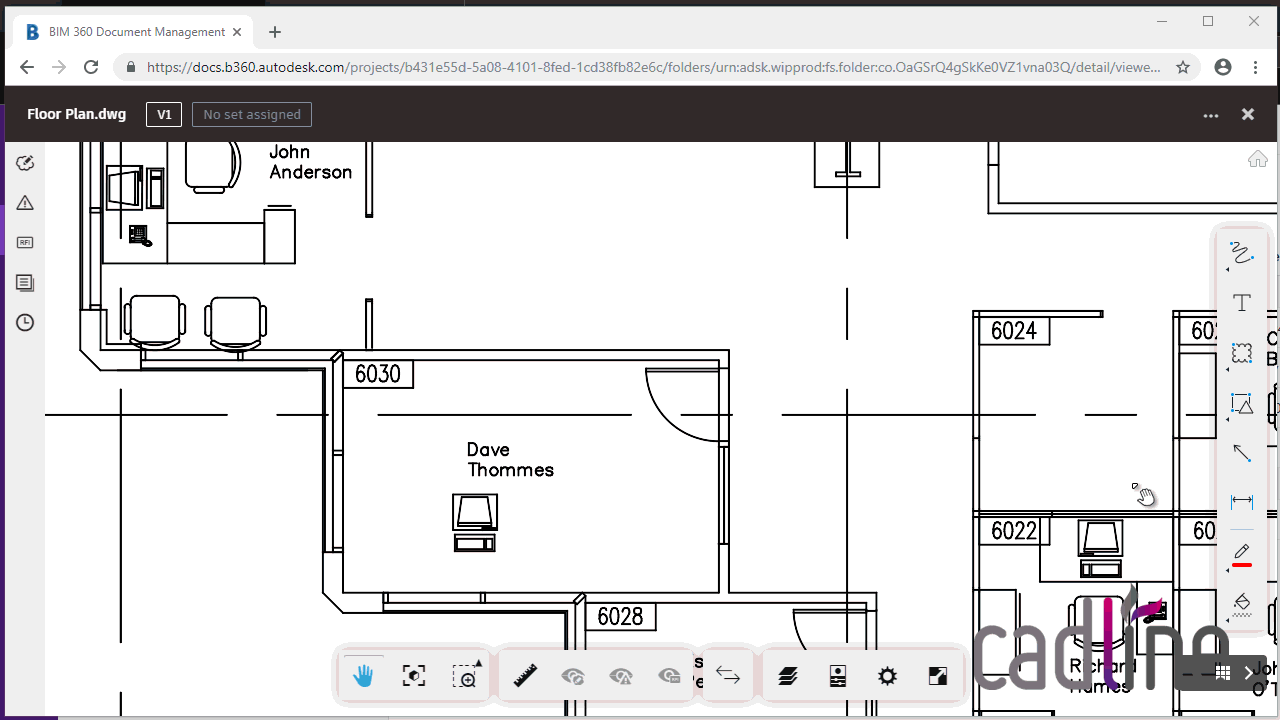The width and height of the screenshot is (1280, 720).
Task: Open the Properties panel icon
Action: 838,677
